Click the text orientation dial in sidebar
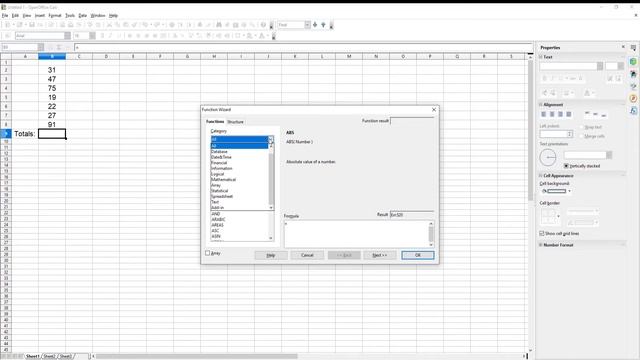This screenshot has width=640, height=360. point(548,158)
